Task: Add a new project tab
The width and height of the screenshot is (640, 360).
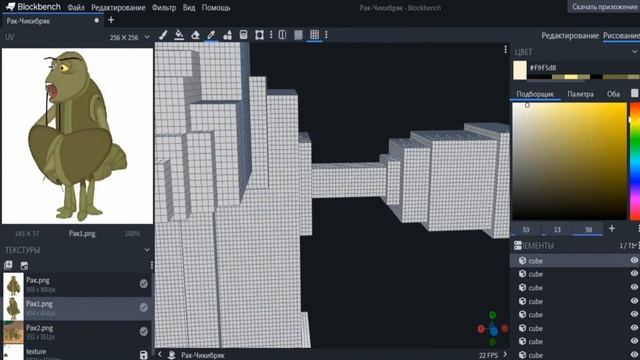Action: (x=111, y=20)
